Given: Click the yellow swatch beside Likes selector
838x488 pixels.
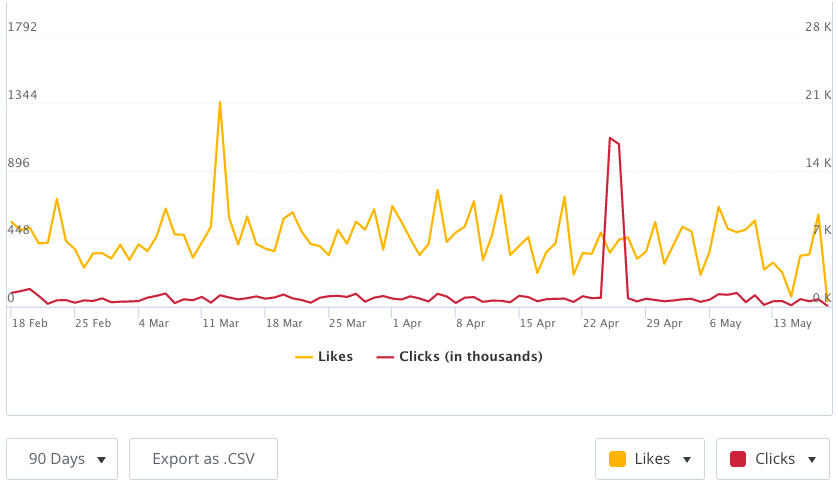Looking at the screenshot, I should [x=617, y=459].
